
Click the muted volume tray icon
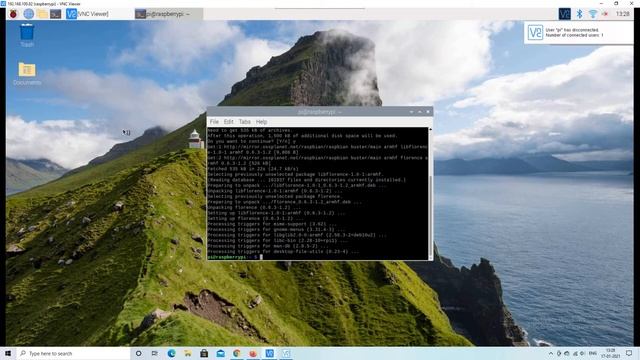pyautogui.click(x=605, y=14)
